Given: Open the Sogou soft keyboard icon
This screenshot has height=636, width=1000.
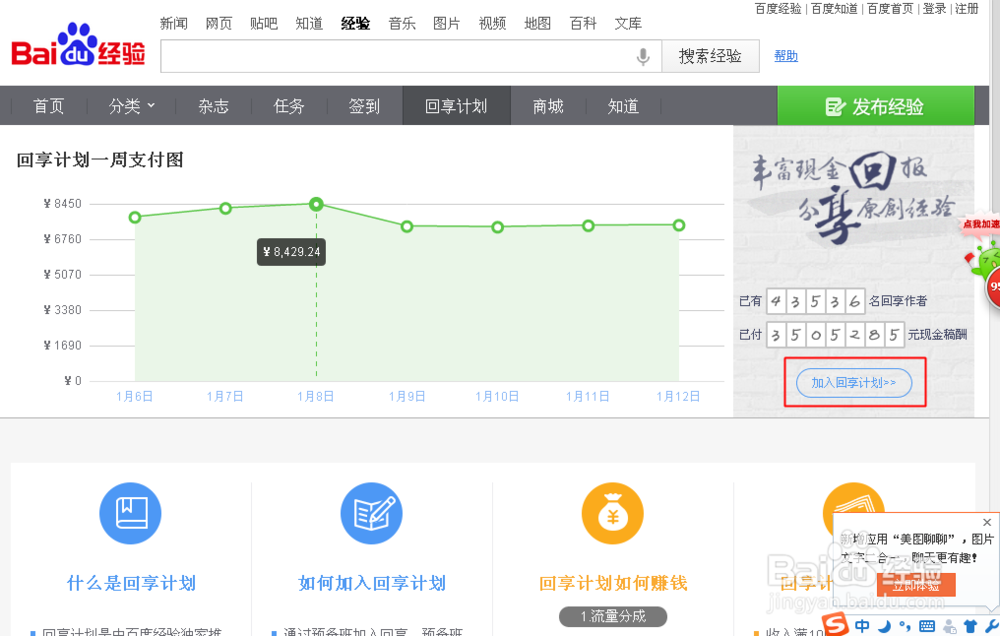Looking at the screenshot, I should coord(927,625).
